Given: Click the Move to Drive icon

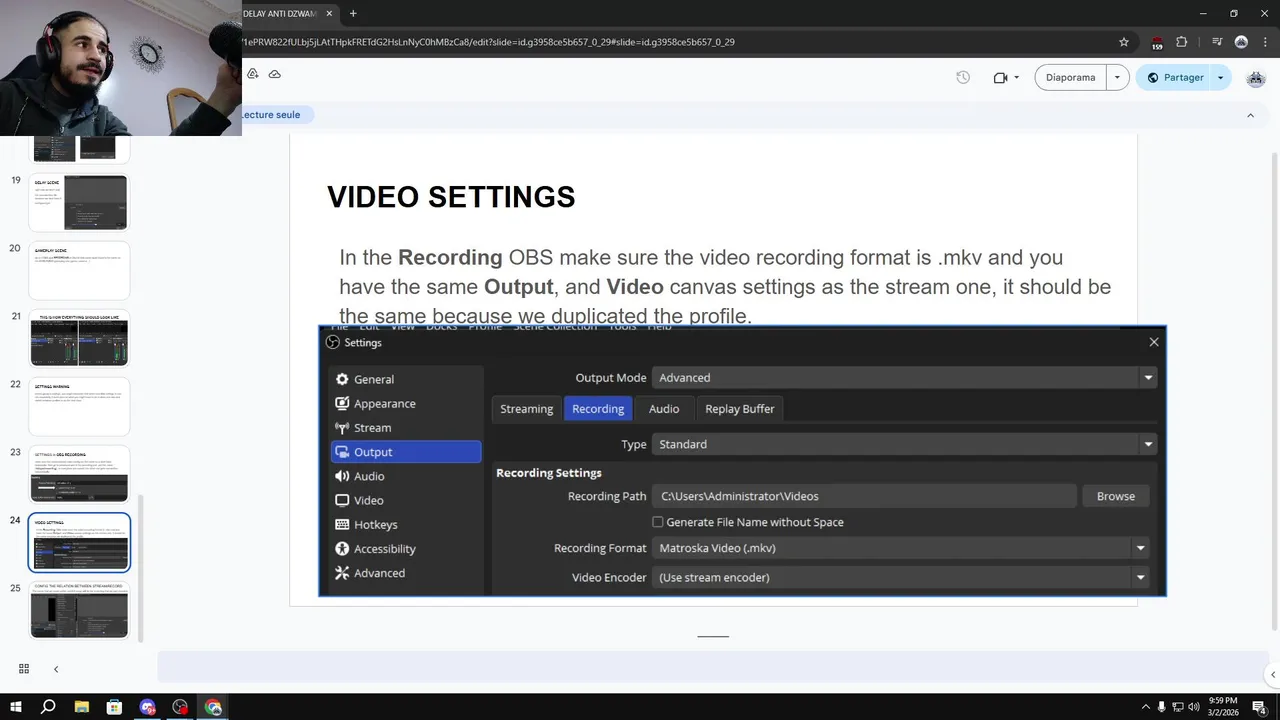Looking at the screenshot, I should 253,74.
